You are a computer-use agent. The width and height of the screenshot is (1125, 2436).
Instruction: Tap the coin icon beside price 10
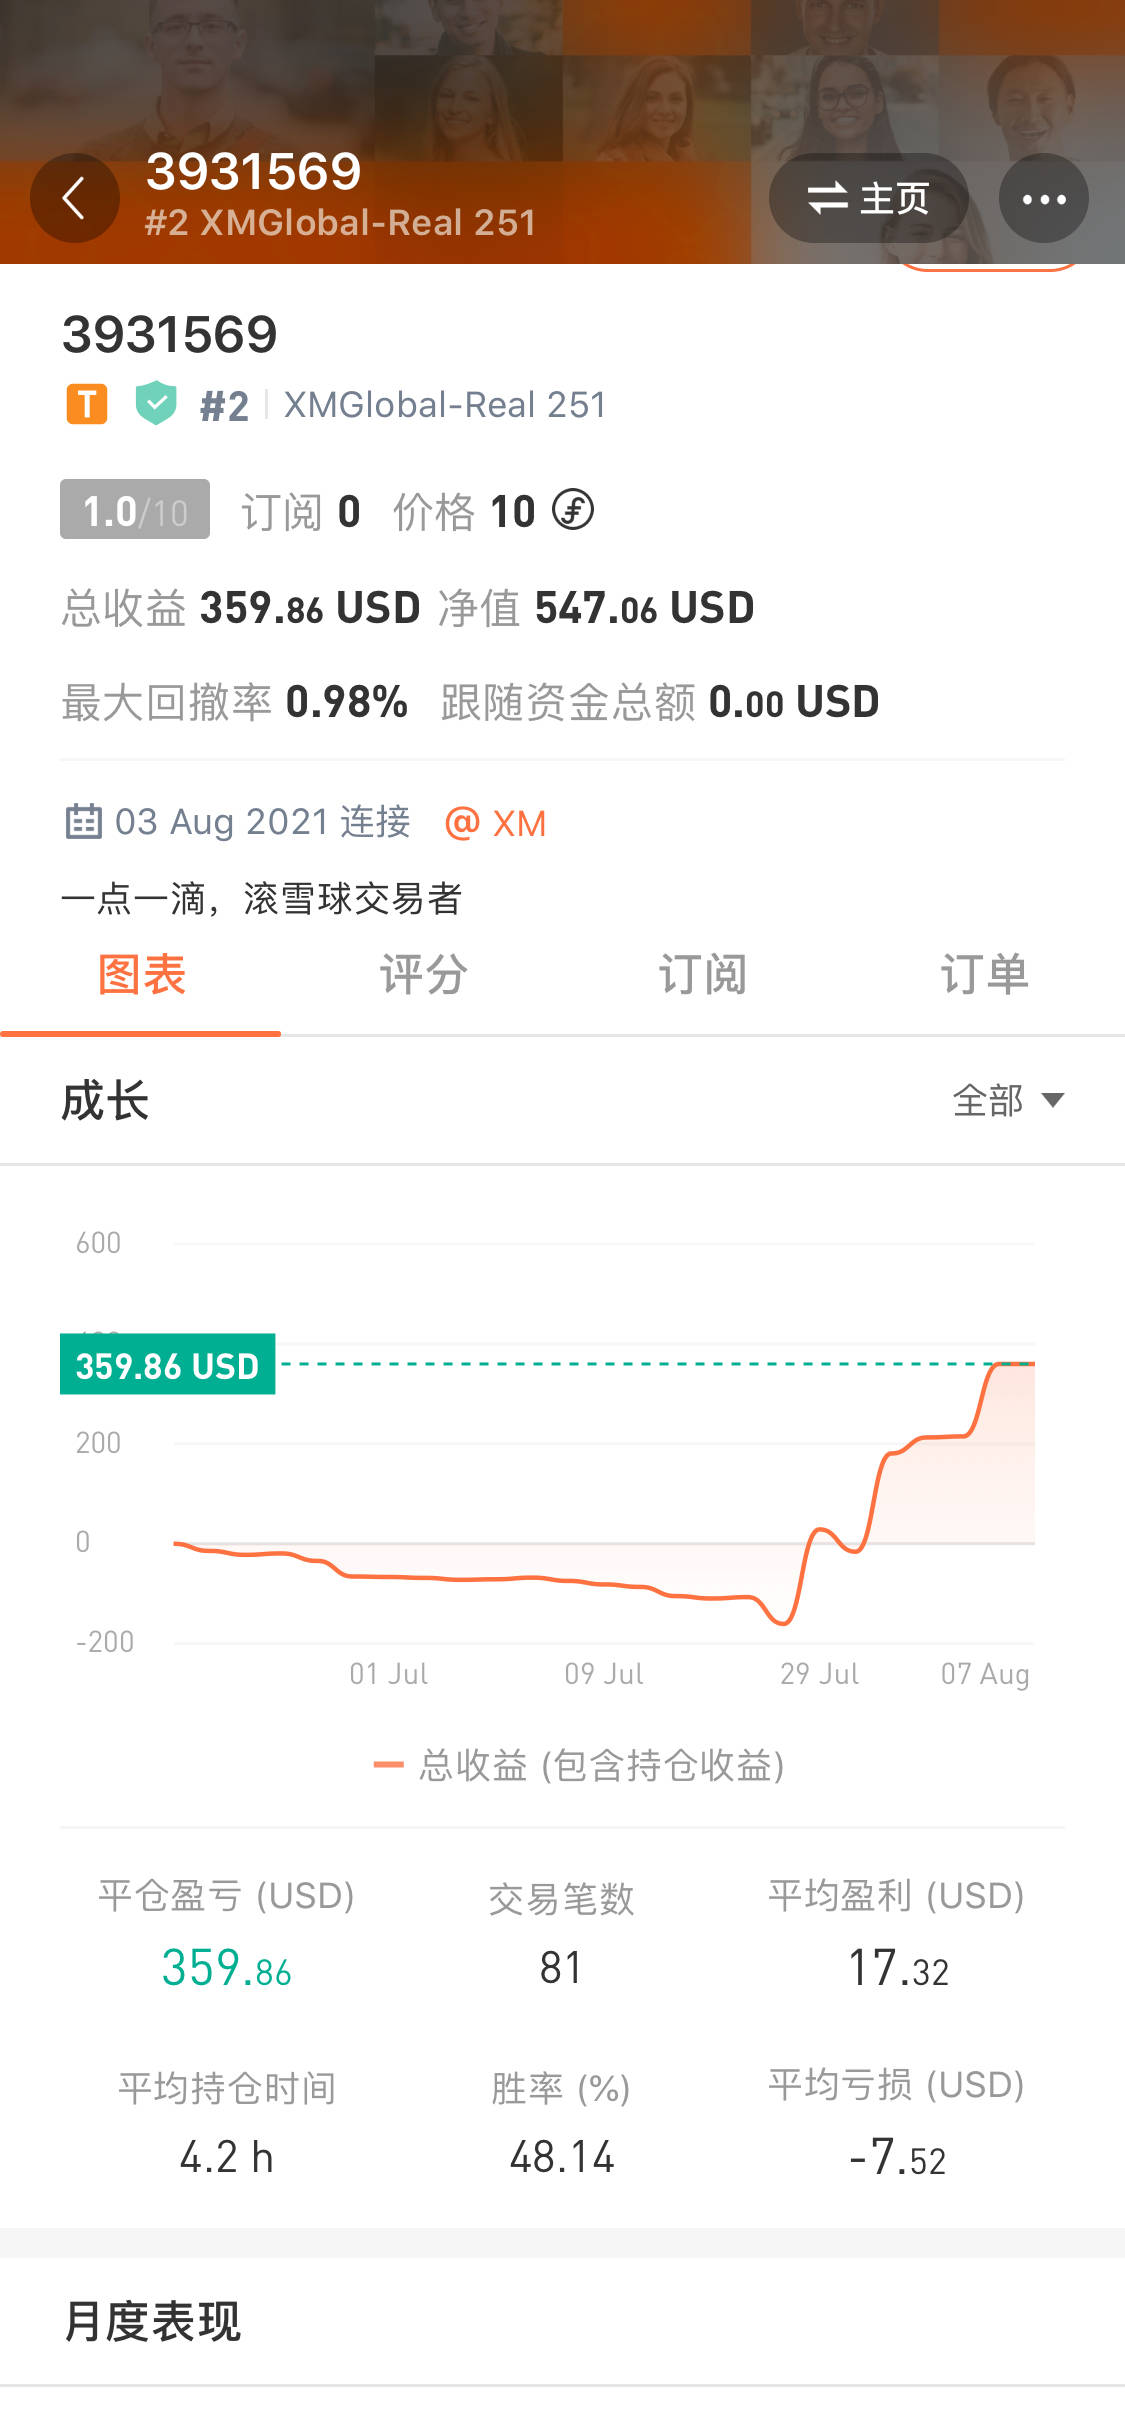pos(574,510)
